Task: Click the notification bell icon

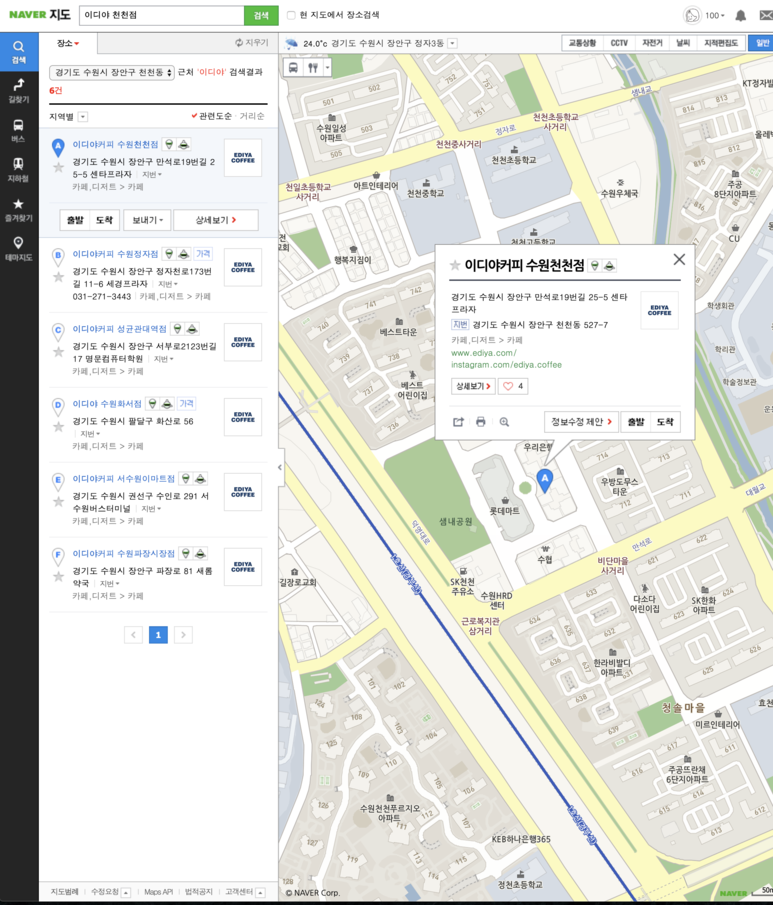Action: [740, 16]
